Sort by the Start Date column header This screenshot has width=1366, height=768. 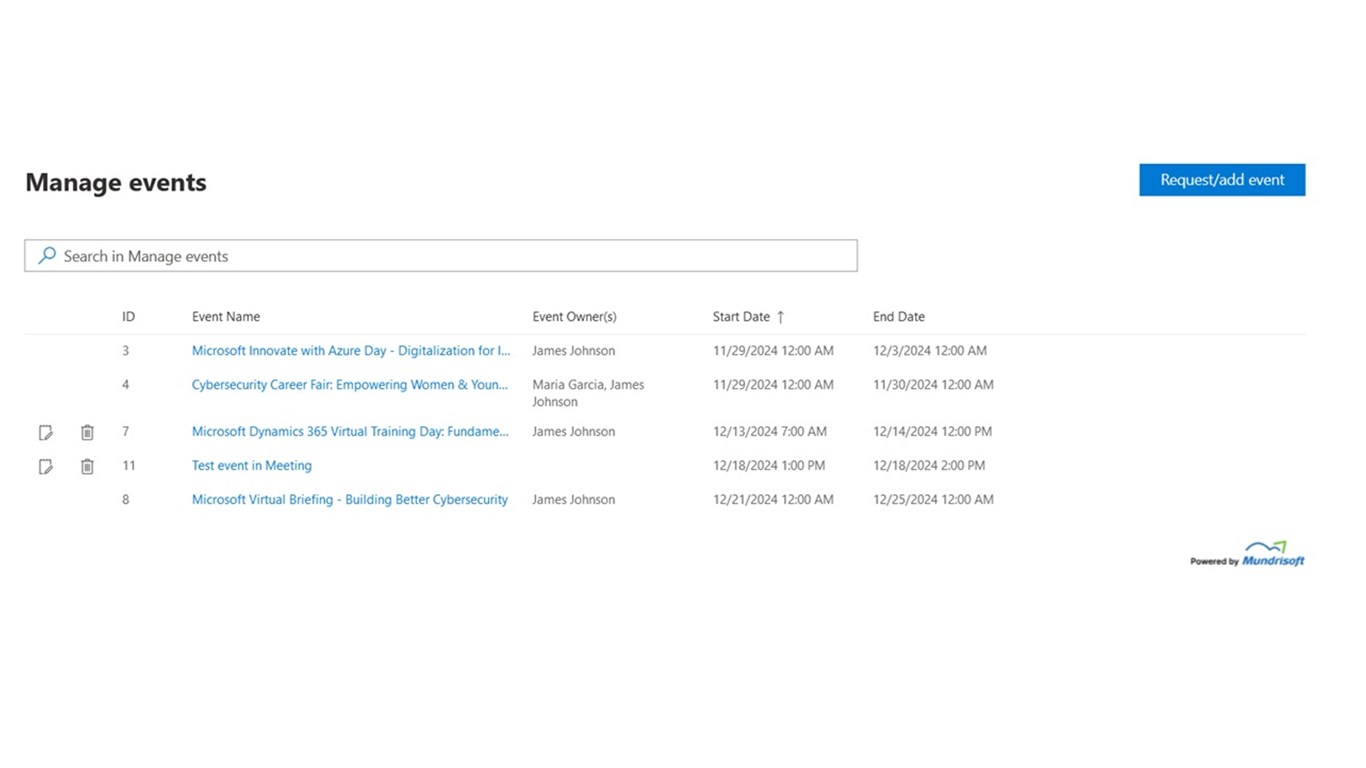coord(741,317)
